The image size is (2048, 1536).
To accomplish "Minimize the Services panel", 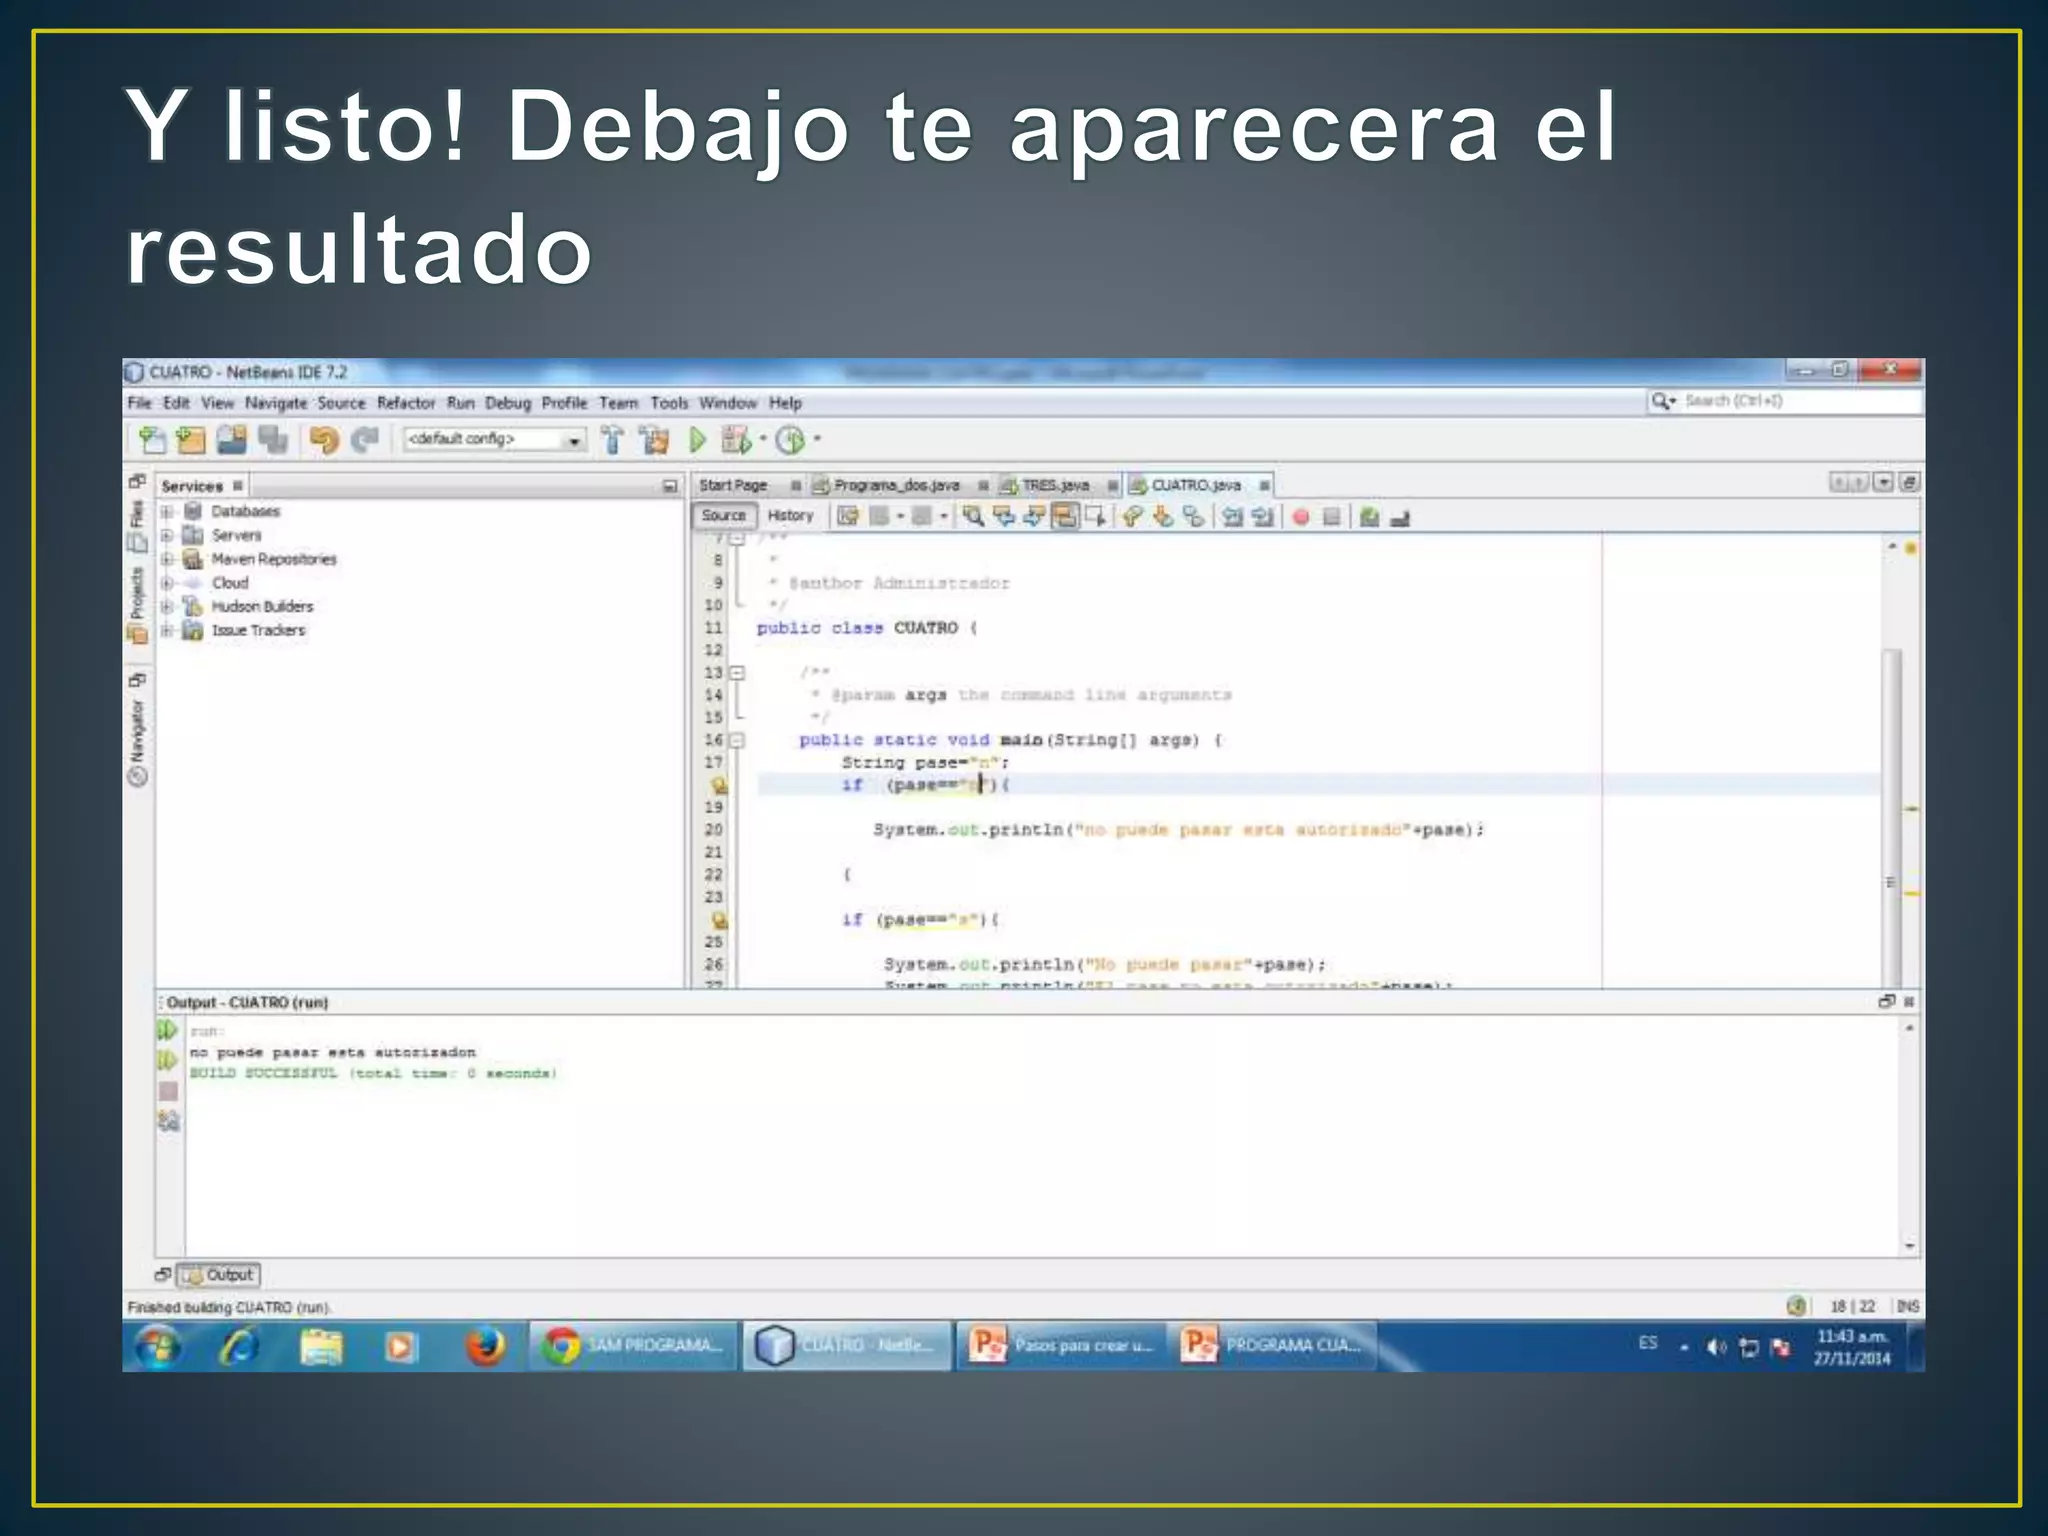I will 669,486.
